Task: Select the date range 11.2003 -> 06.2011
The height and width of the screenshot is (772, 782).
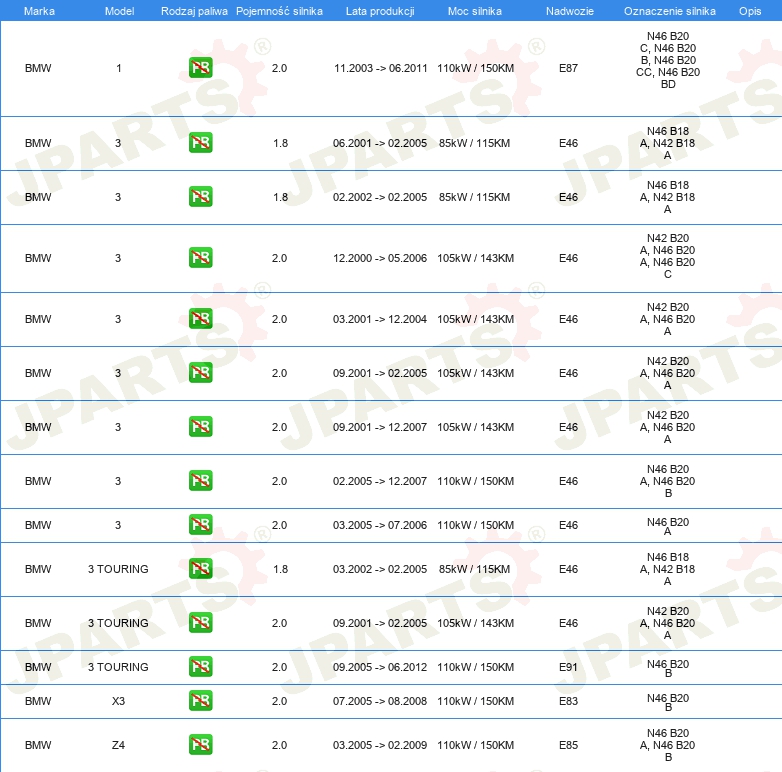Action: (x=381, y=68)
